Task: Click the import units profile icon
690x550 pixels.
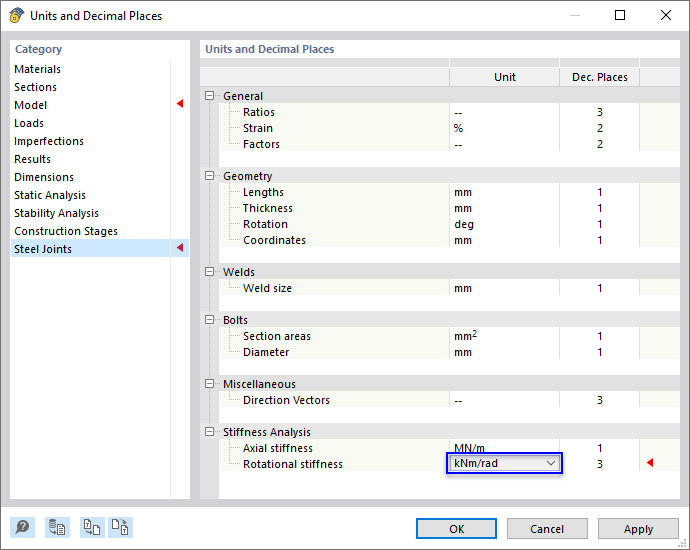Action: pyautogui.click(x=92, y=527)
